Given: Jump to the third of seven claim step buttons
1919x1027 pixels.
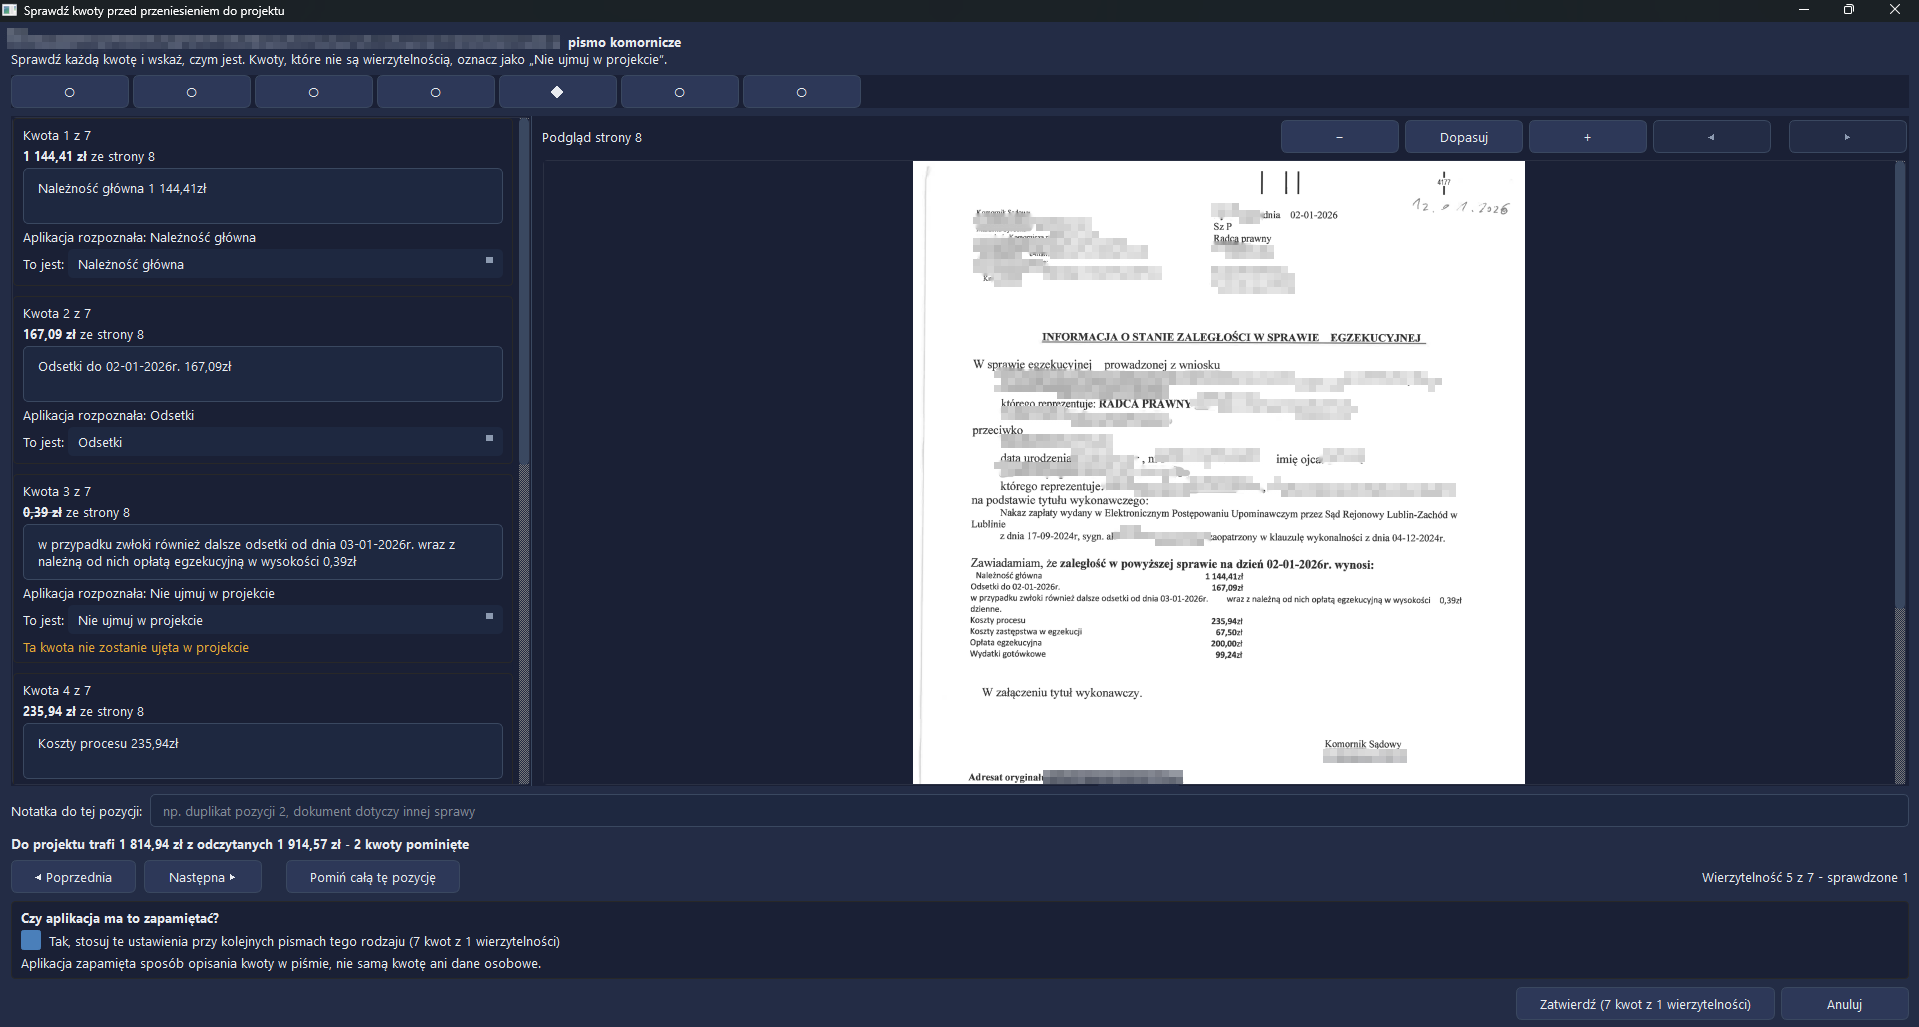Looking at the screenshot, I should point(313,92).
